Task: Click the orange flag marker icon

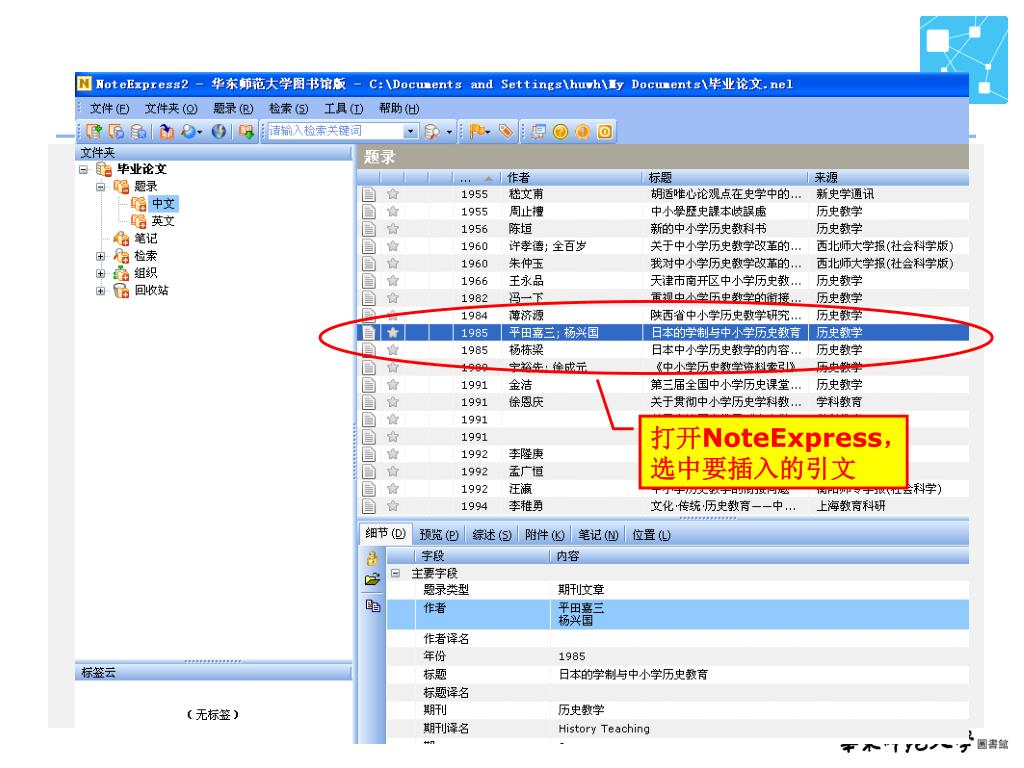Action: click(477, 131)
